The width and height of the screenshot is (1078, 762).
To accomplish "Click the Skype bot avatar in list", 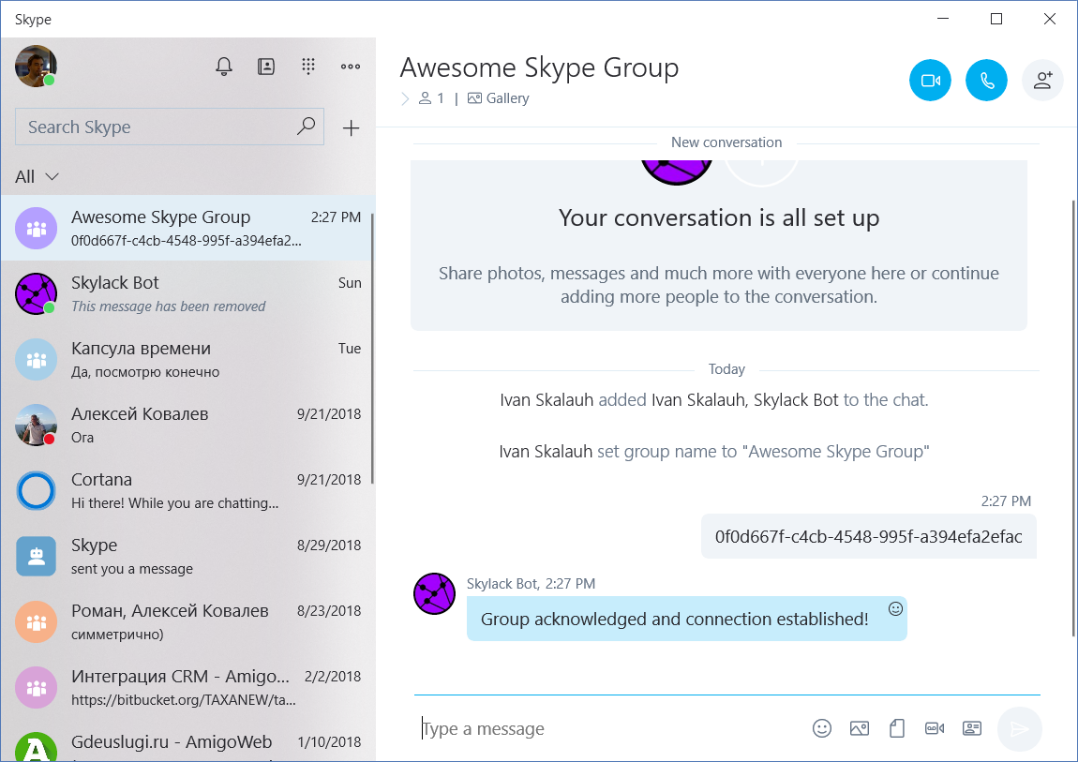I will point(36,556).
